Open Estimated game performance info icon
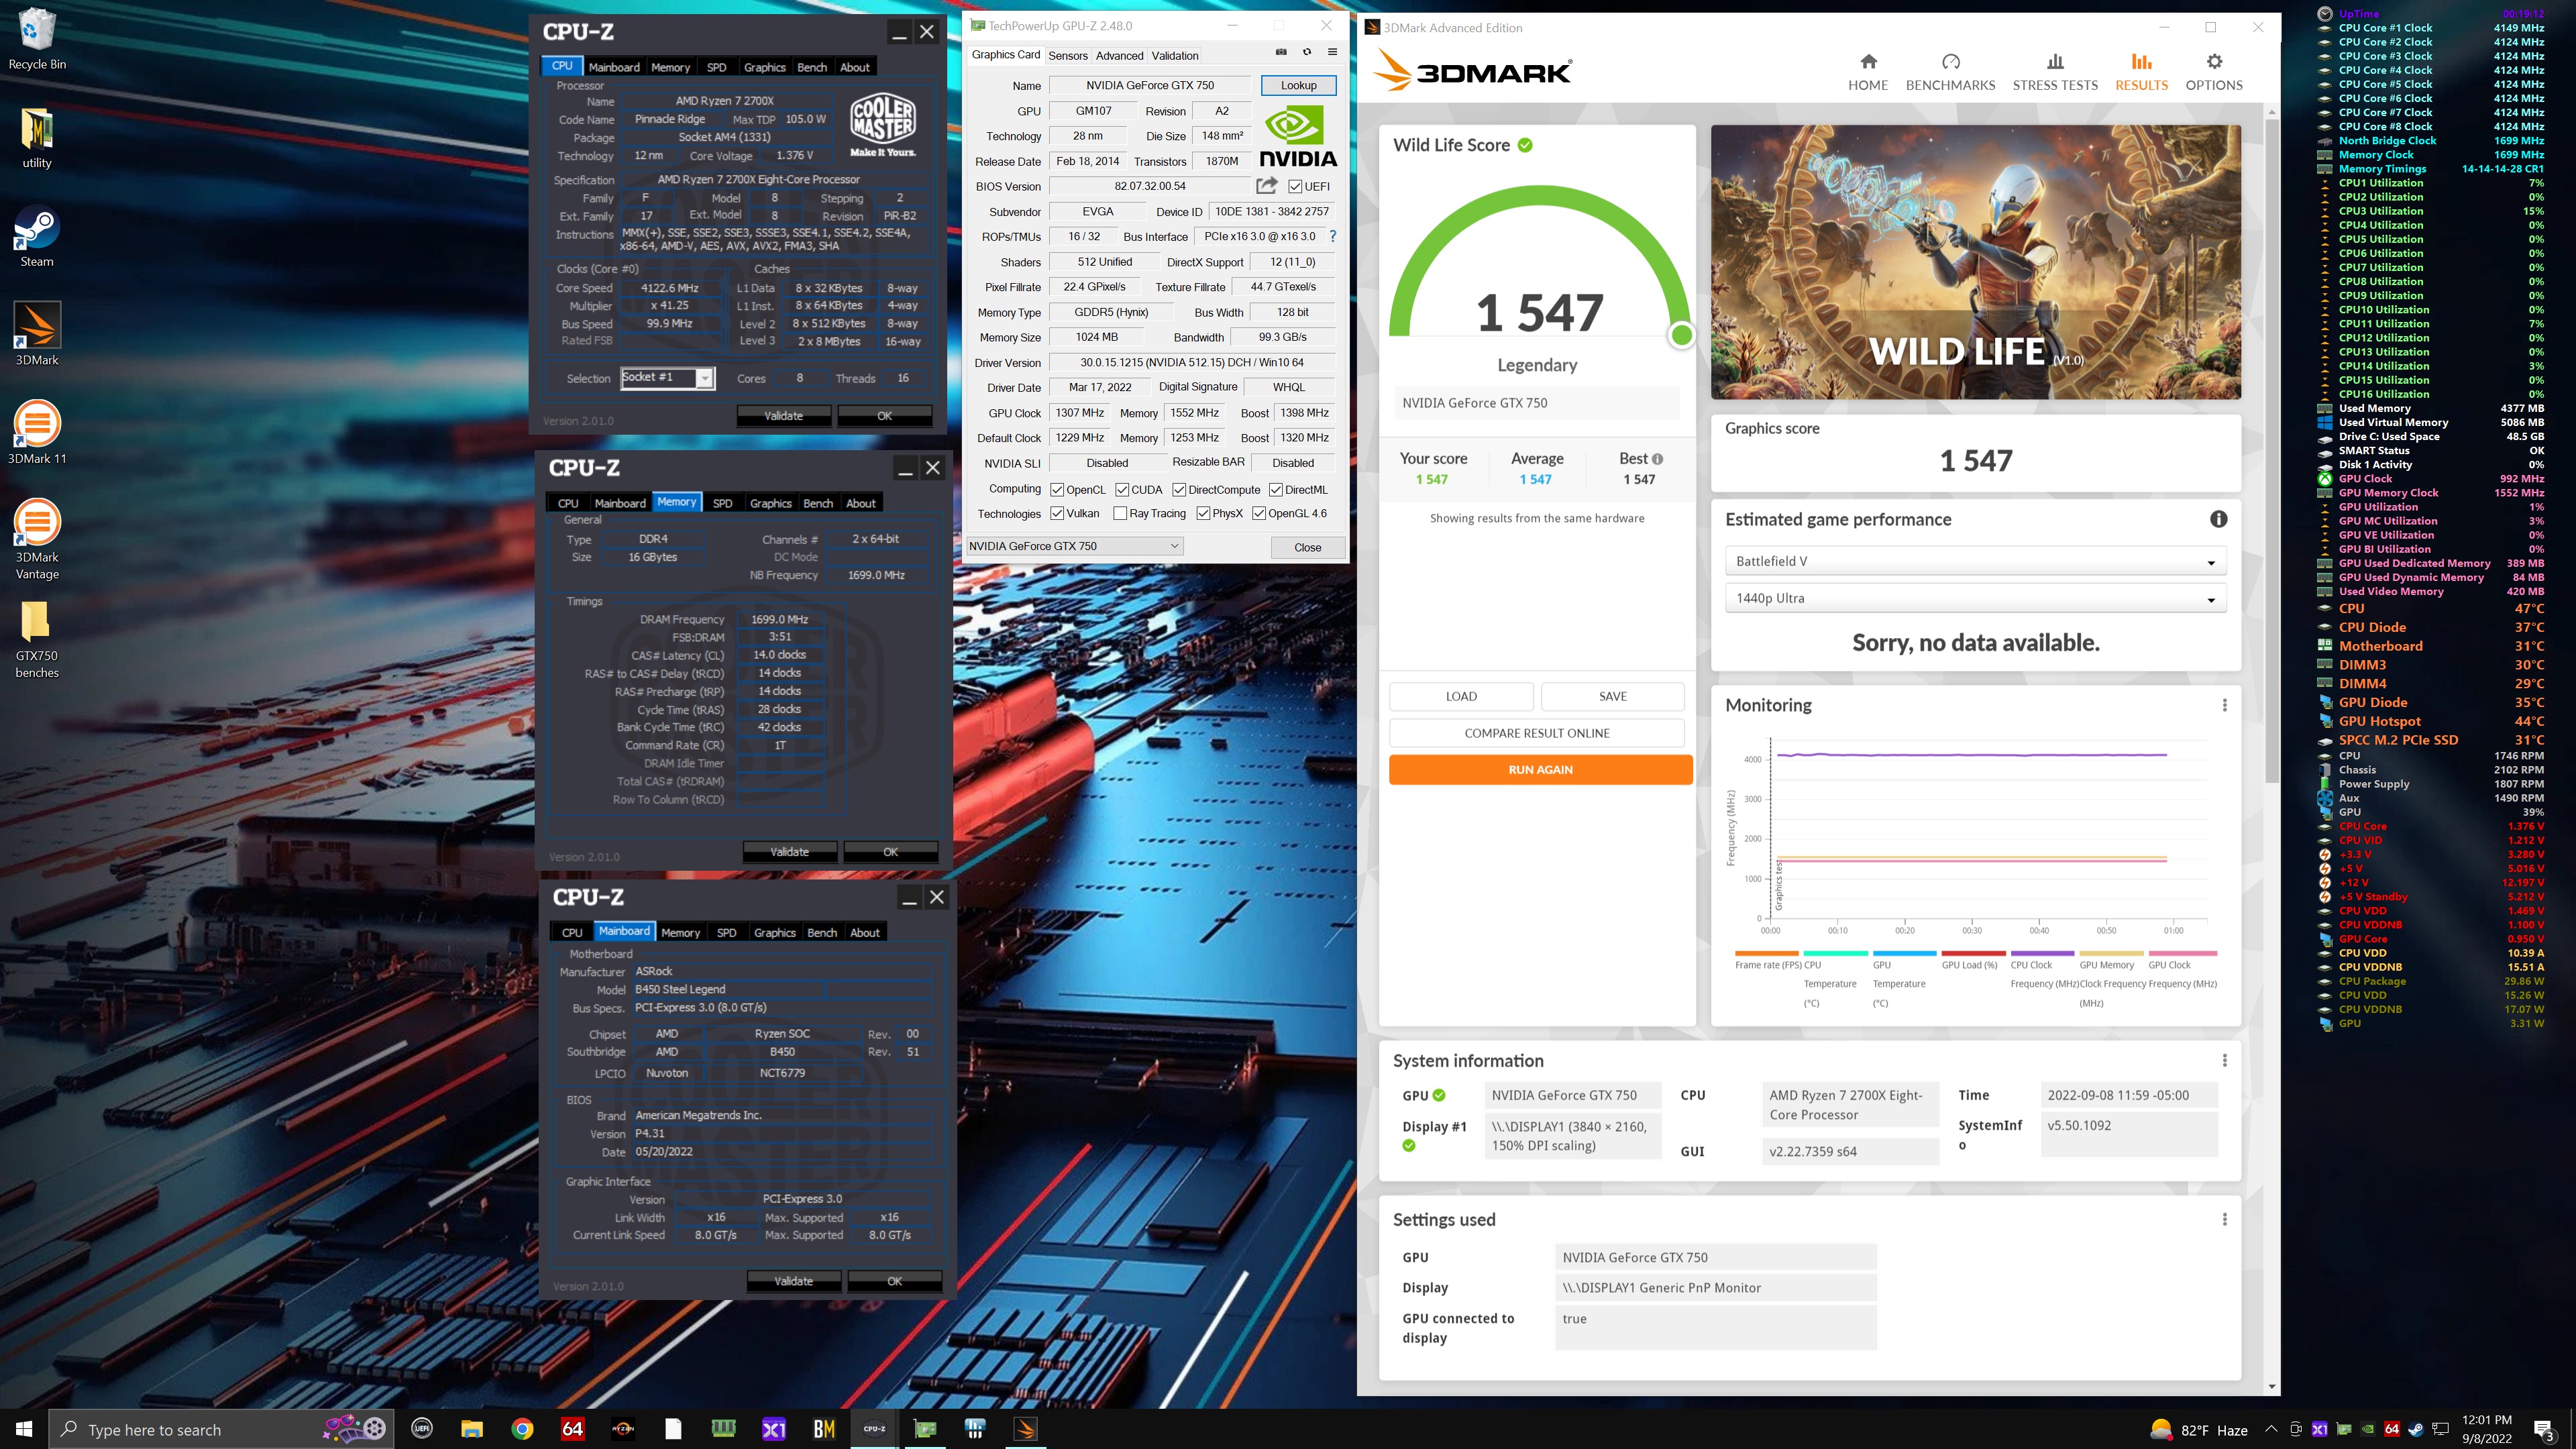2576x1449 pixels. [x=2218, y=519]
